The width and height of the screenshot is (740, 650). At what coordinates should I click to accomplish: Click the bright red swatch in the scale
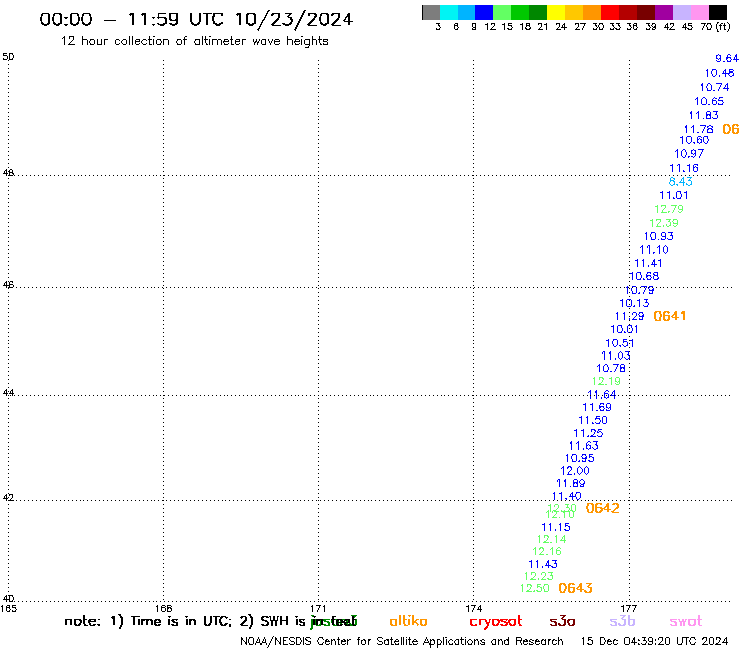(x=610, y=12)
